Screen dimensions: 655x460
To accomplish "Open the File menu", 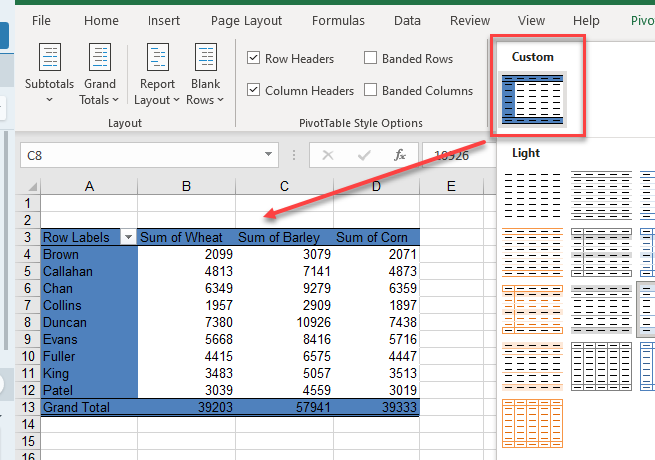I will (42, 20).
